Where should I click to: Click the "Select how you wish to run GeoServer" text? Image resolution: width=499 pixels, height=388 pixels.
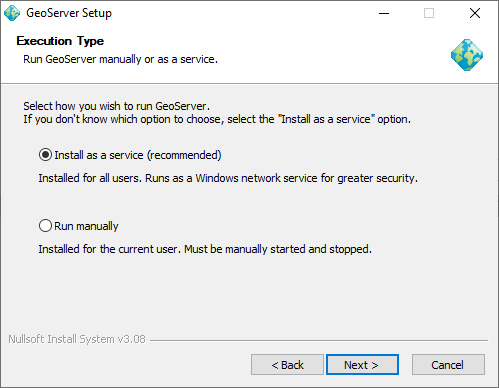pyautogui.click(x=117, y=106)
